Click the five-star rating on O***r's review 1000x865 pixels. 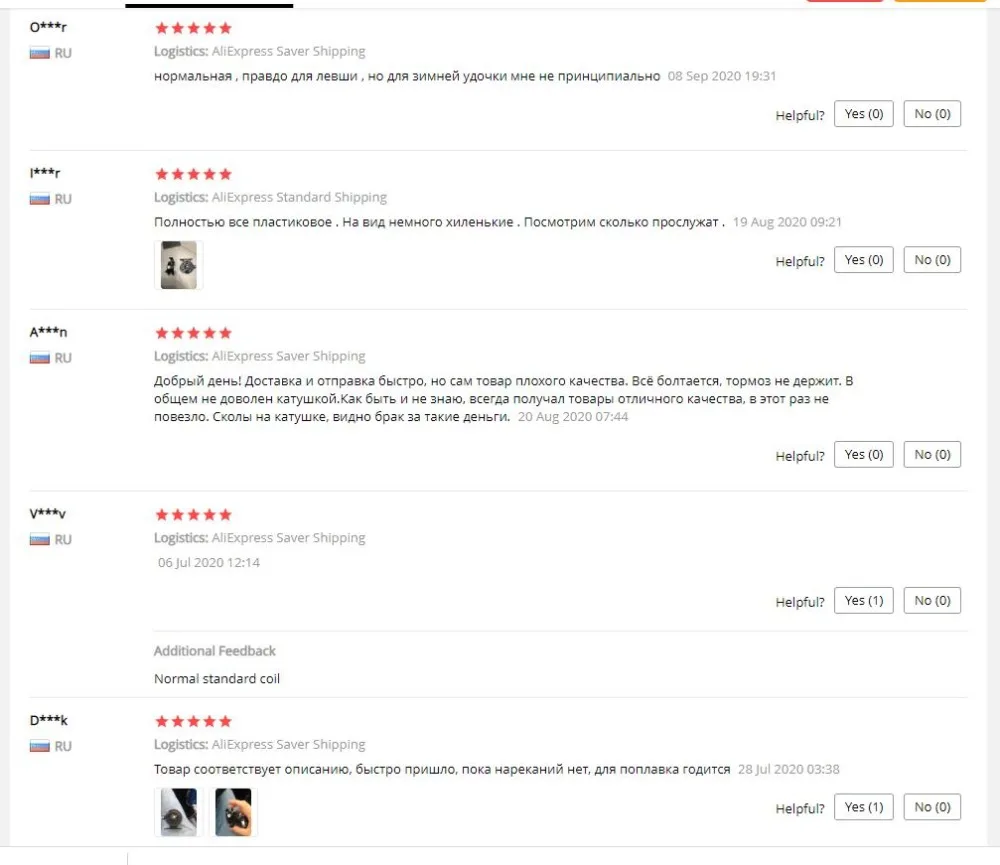click(x=193, y=28)
